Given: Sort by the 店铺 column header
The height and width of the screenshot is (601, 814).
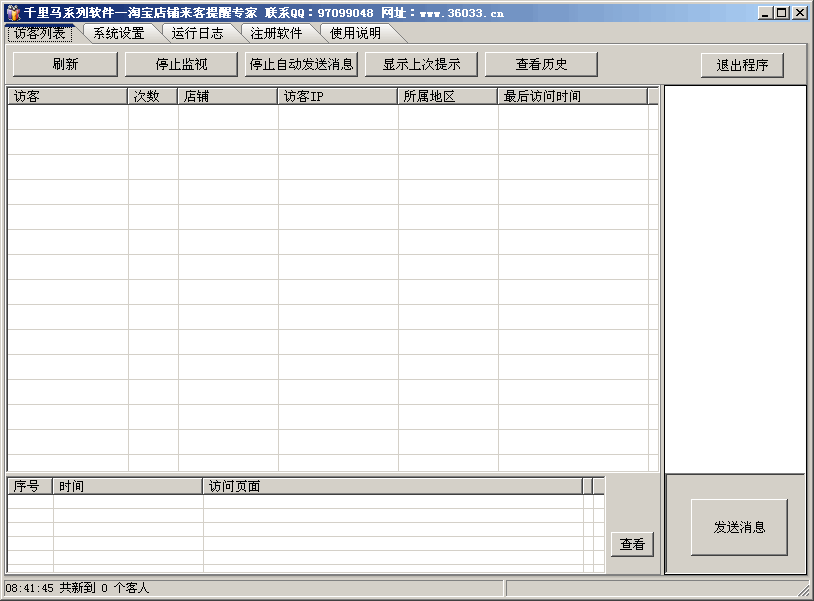Looking at the screenshot, I should coord(228,97).
